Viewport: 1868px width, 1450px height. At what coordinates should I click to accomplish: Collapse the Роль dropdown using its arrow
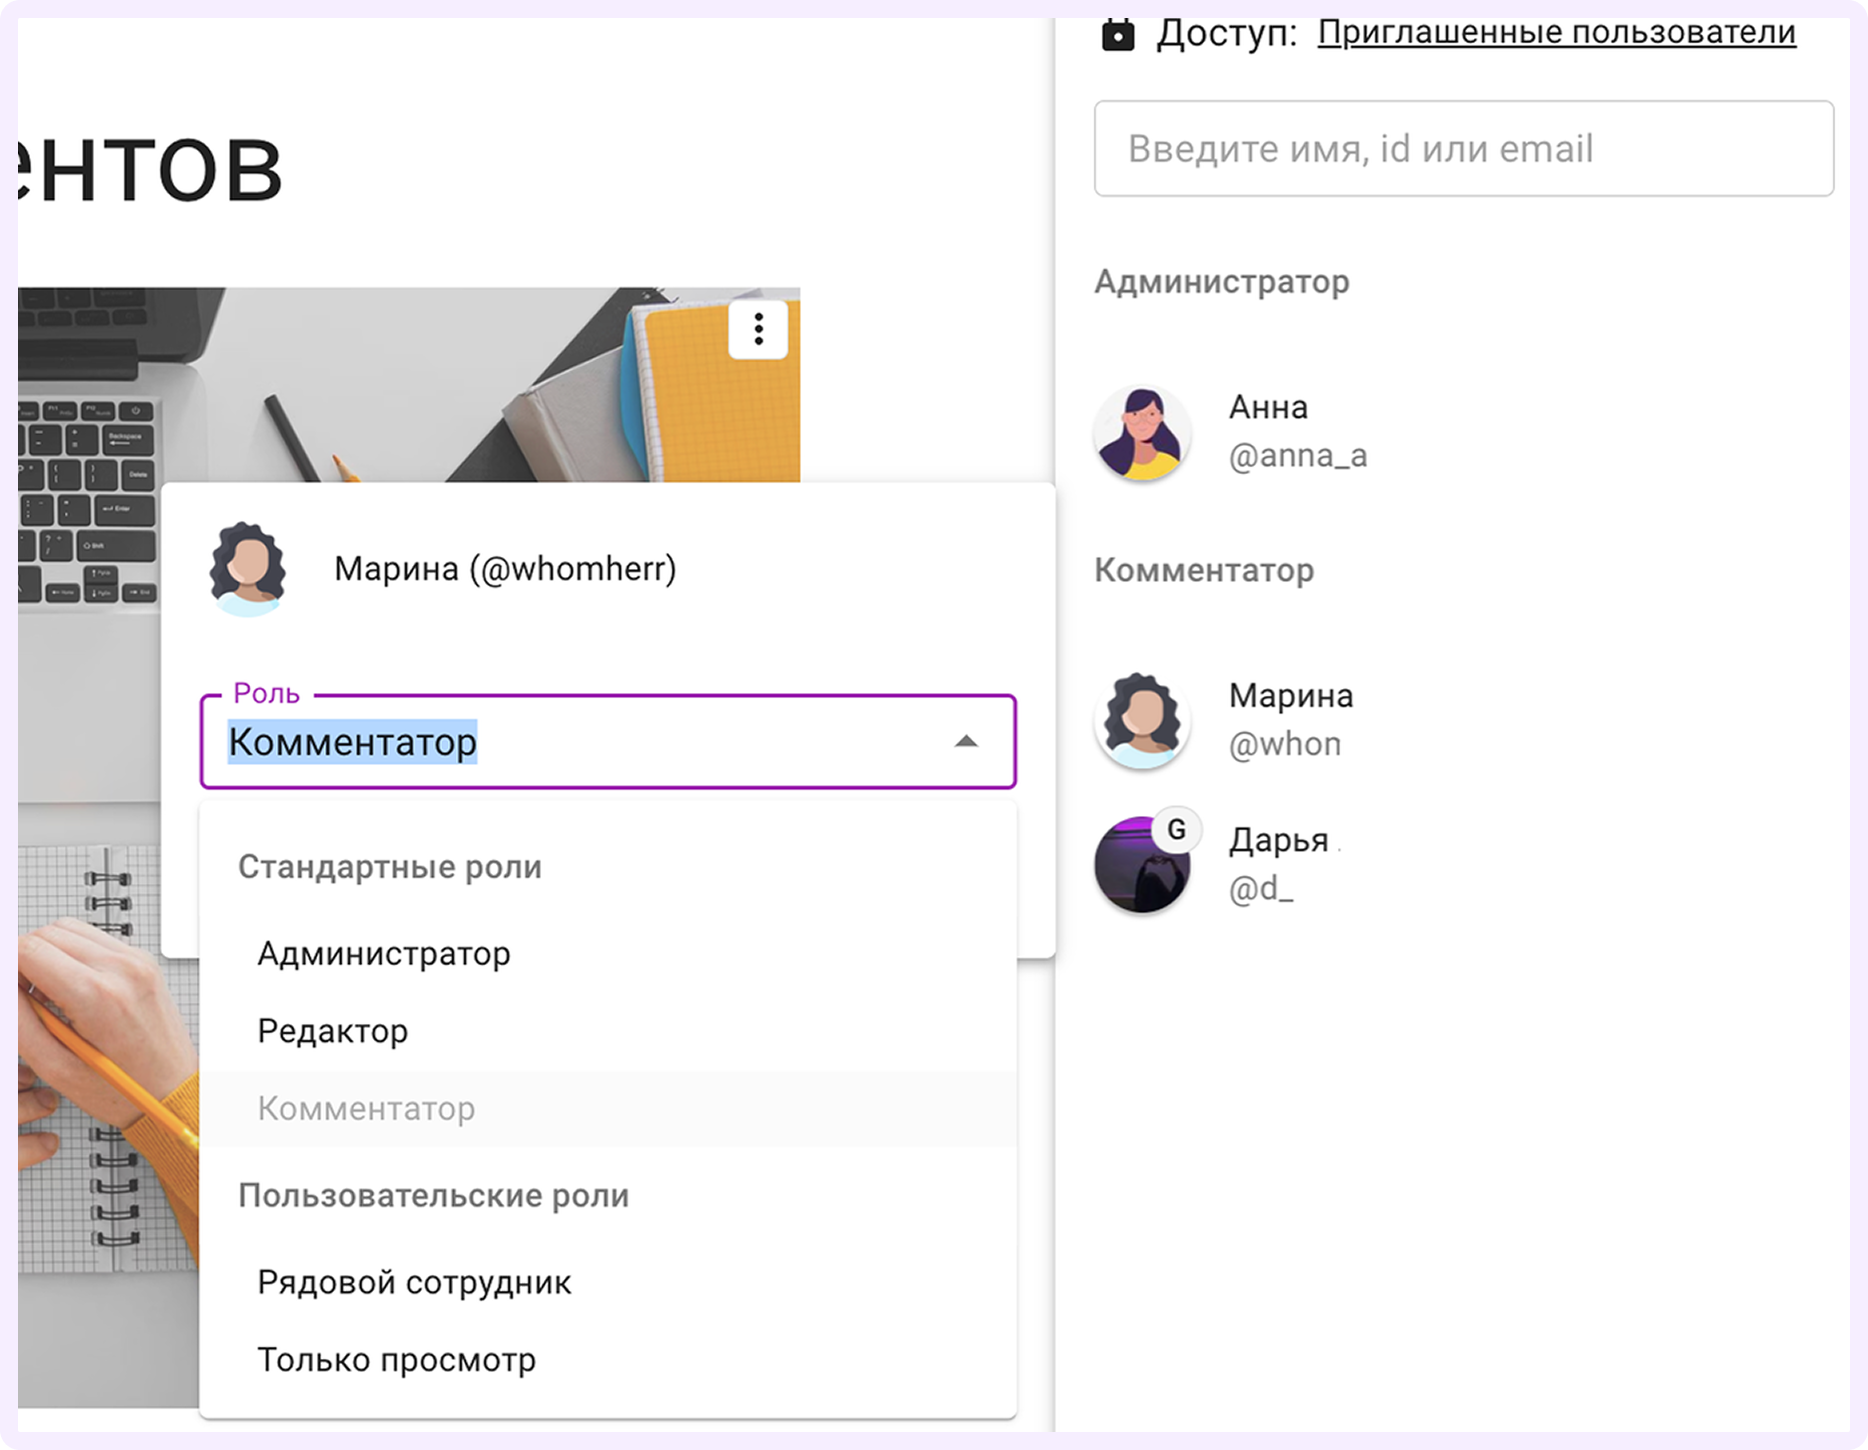(965, 742)
